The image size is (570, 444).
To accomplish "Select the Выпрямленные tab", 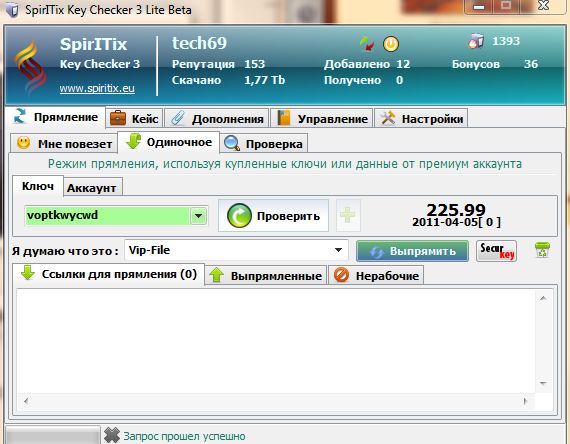I will pos(266,276).
